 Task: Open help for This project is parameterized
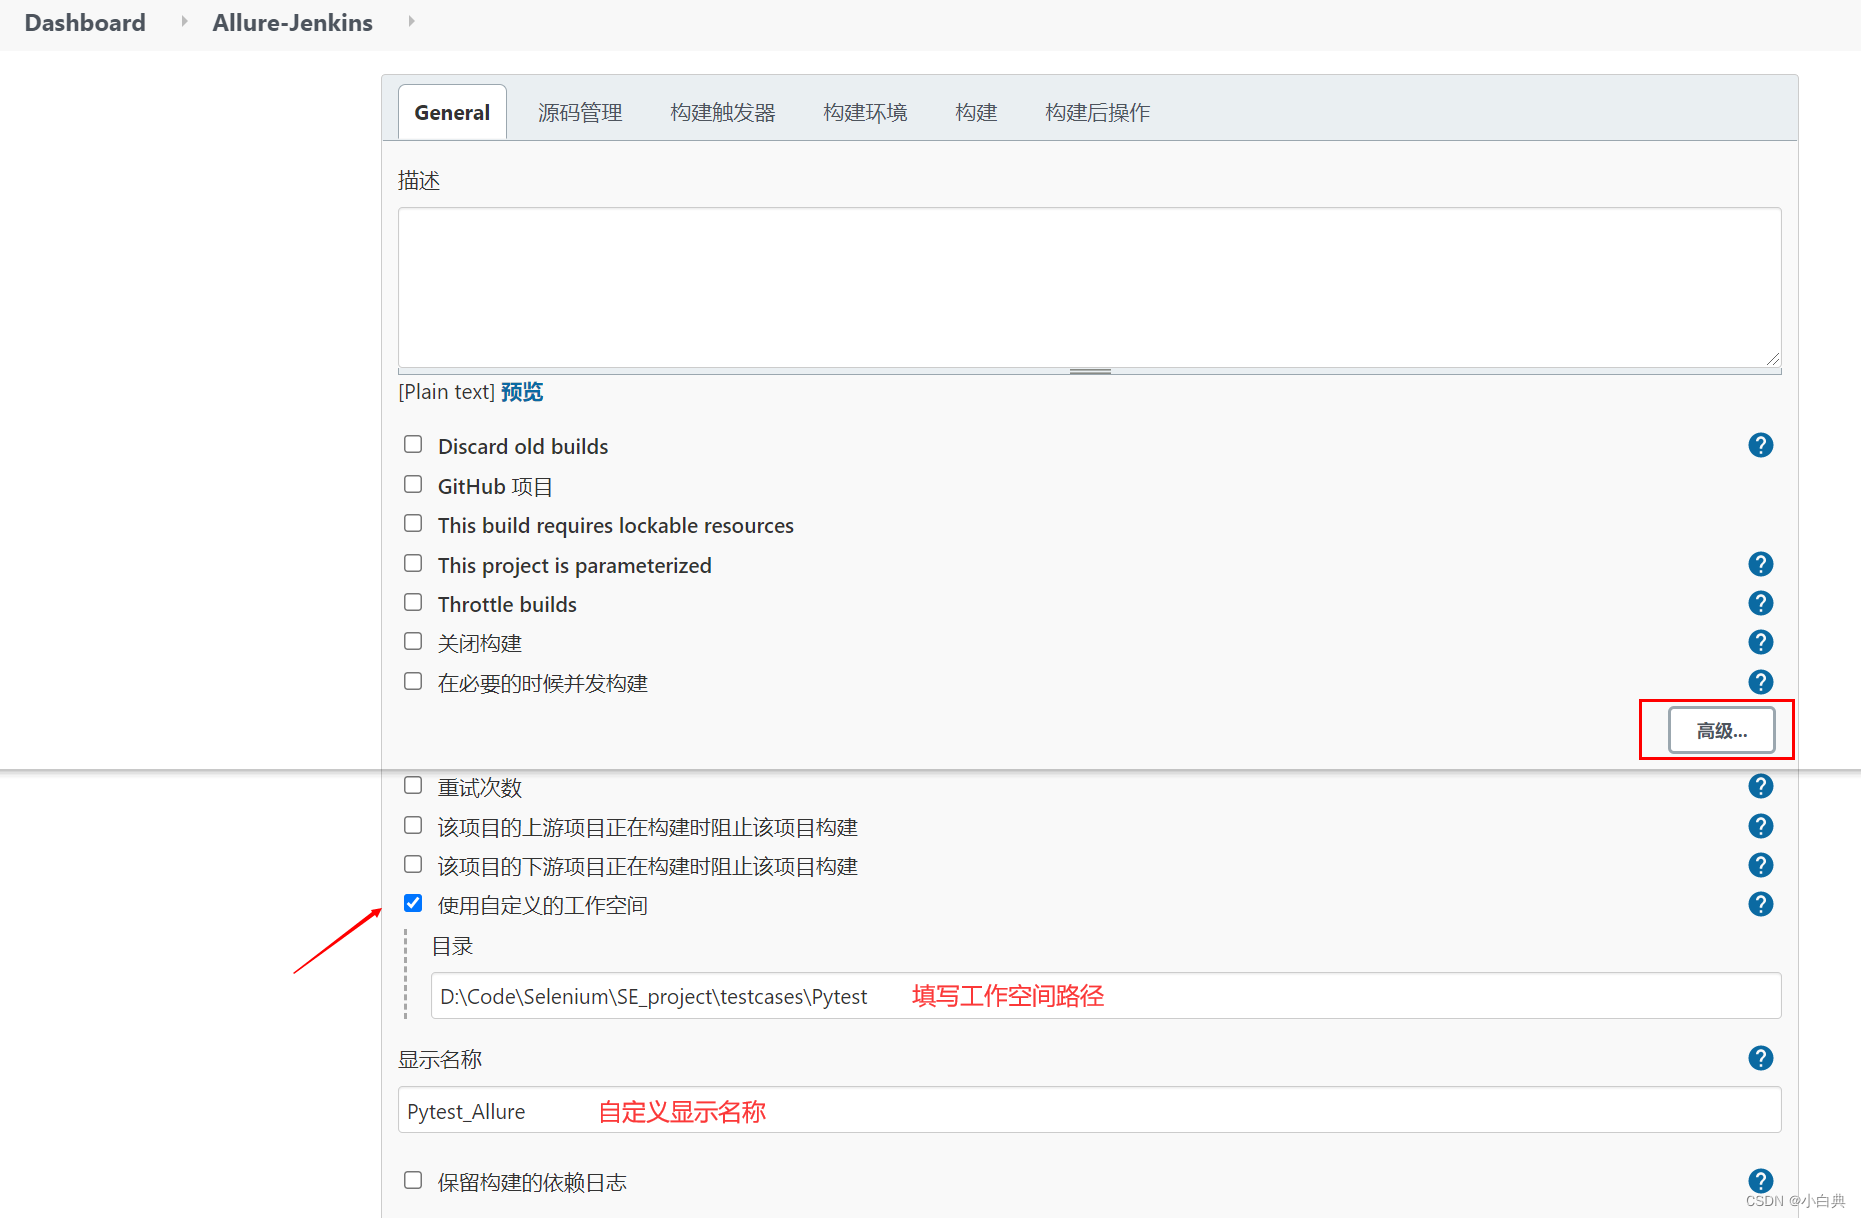[1760, 564]
